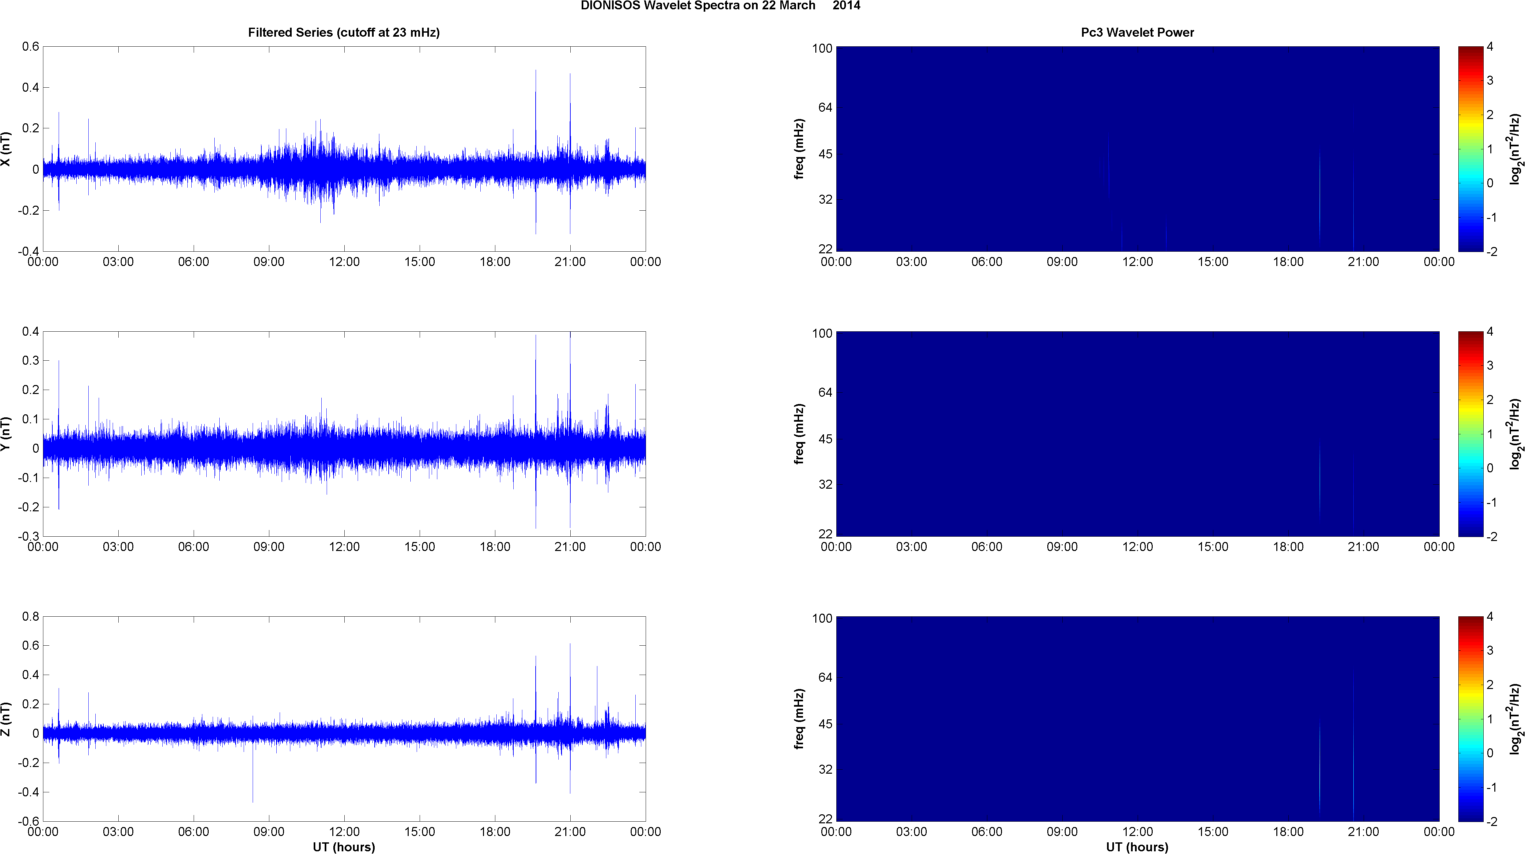Click 06:00 tick under Z series plot
The height and width of the screenshot is (854, 1525).
tap(193, 832)
